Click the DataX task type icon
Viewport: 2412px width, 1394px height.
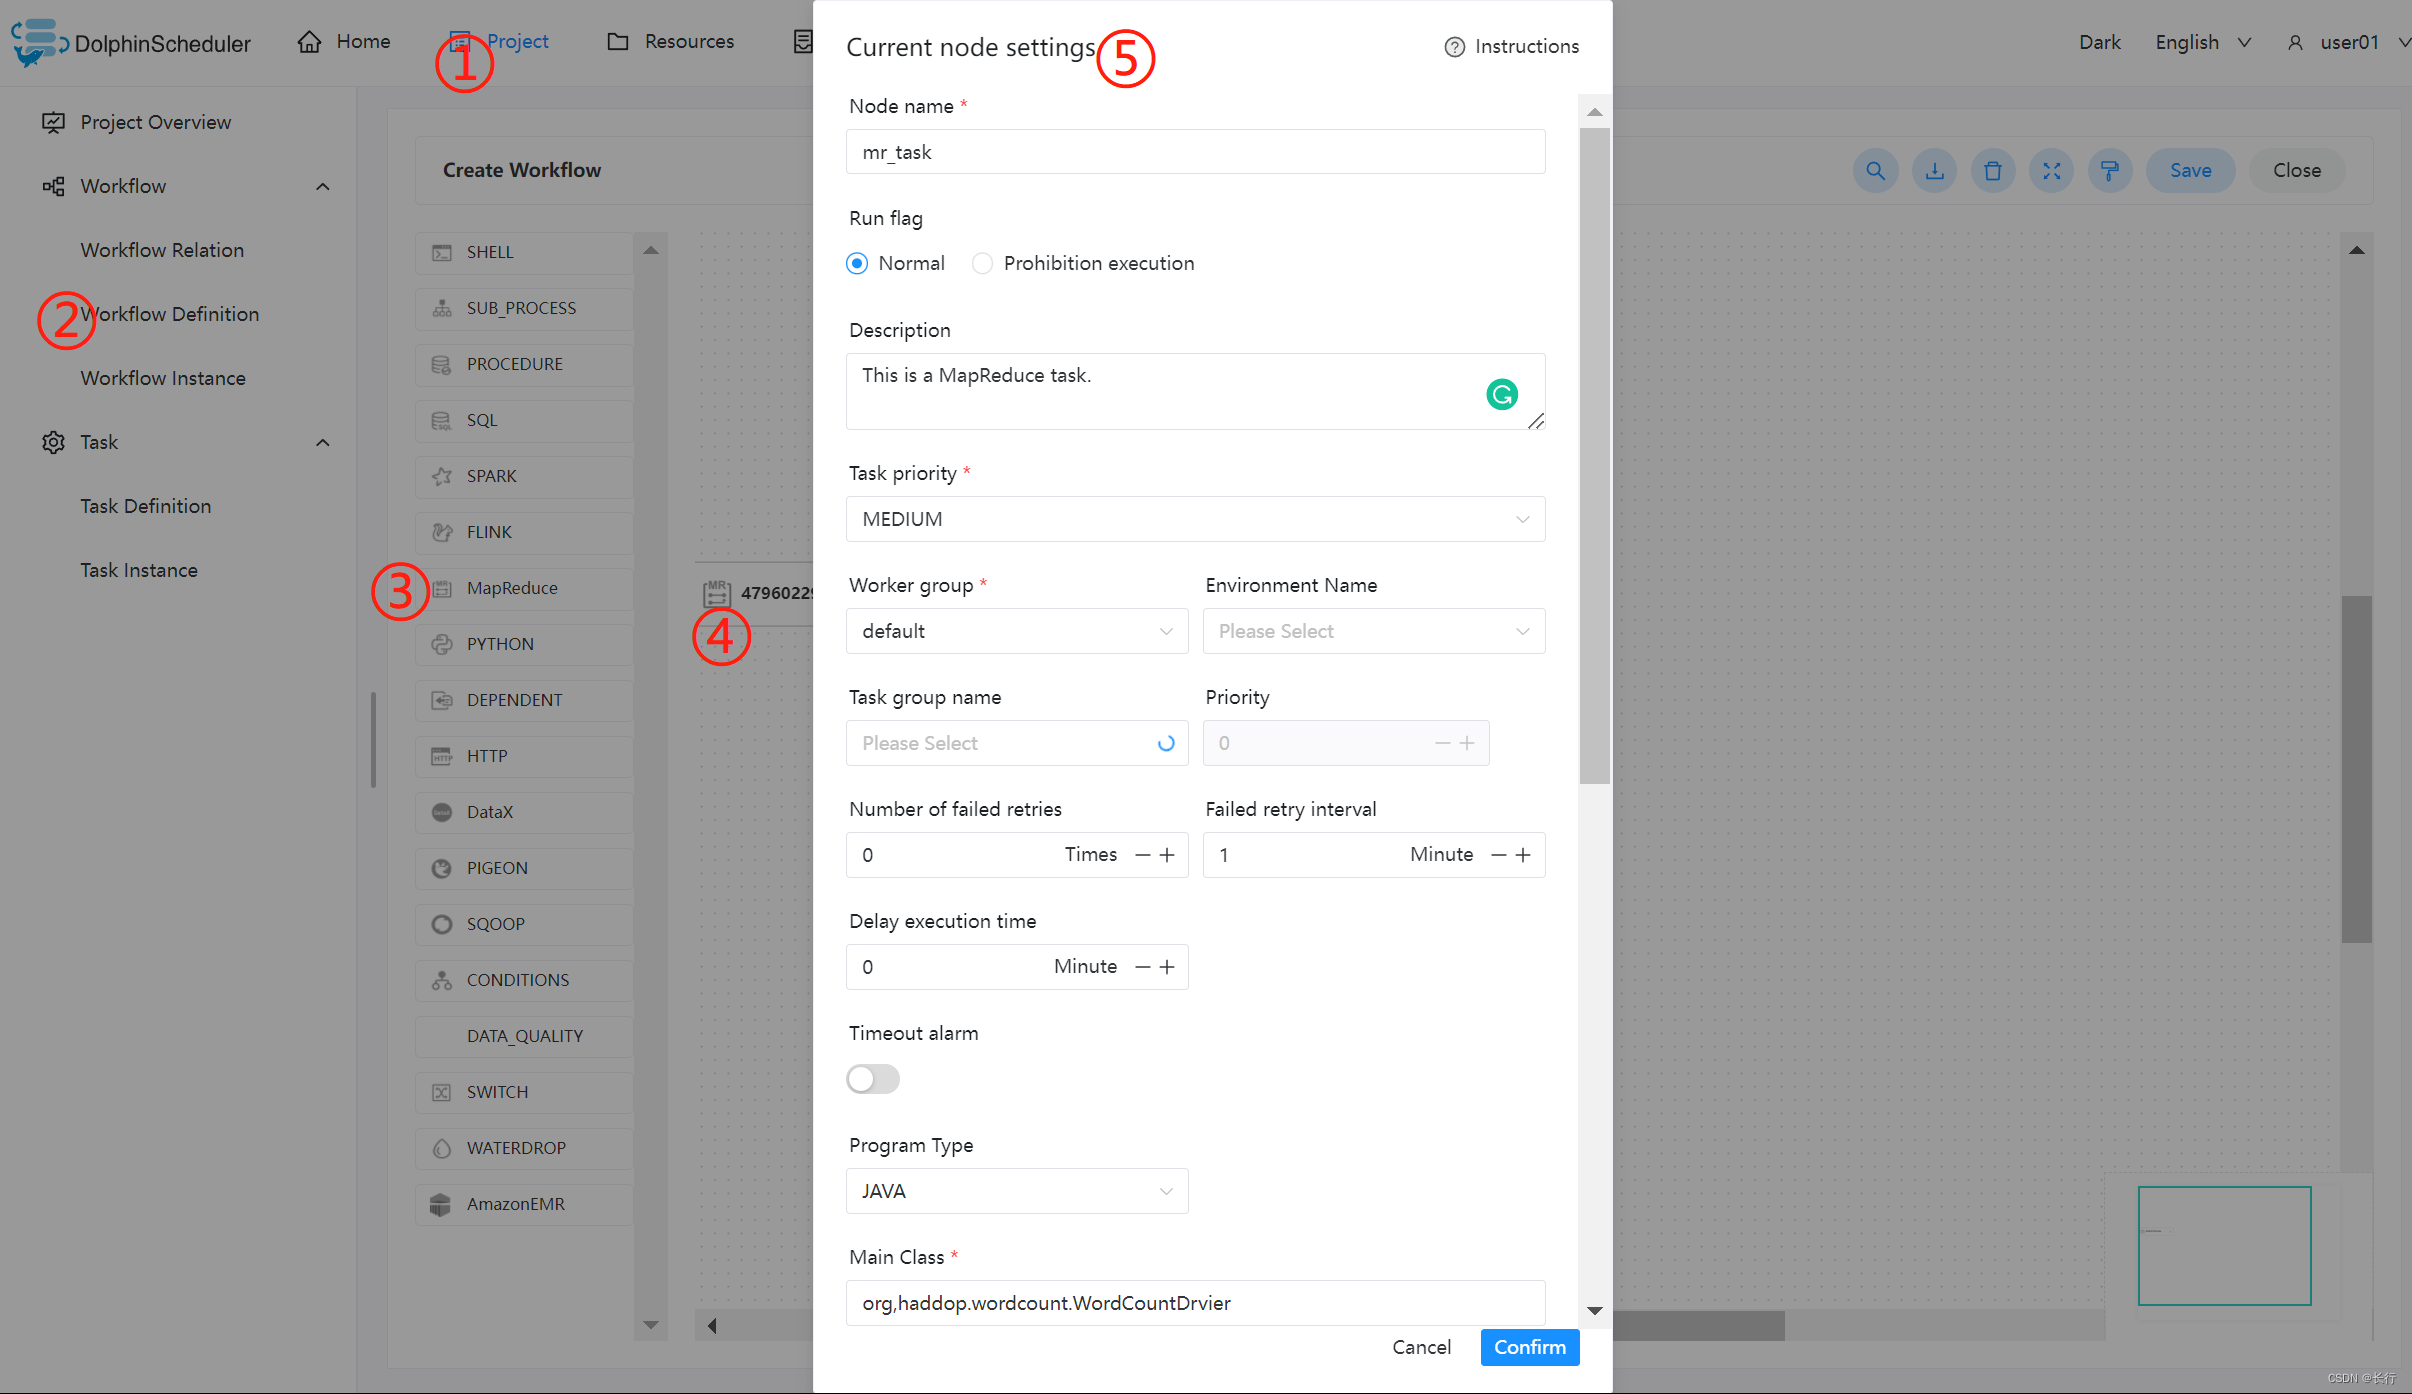tap(443, 810)
